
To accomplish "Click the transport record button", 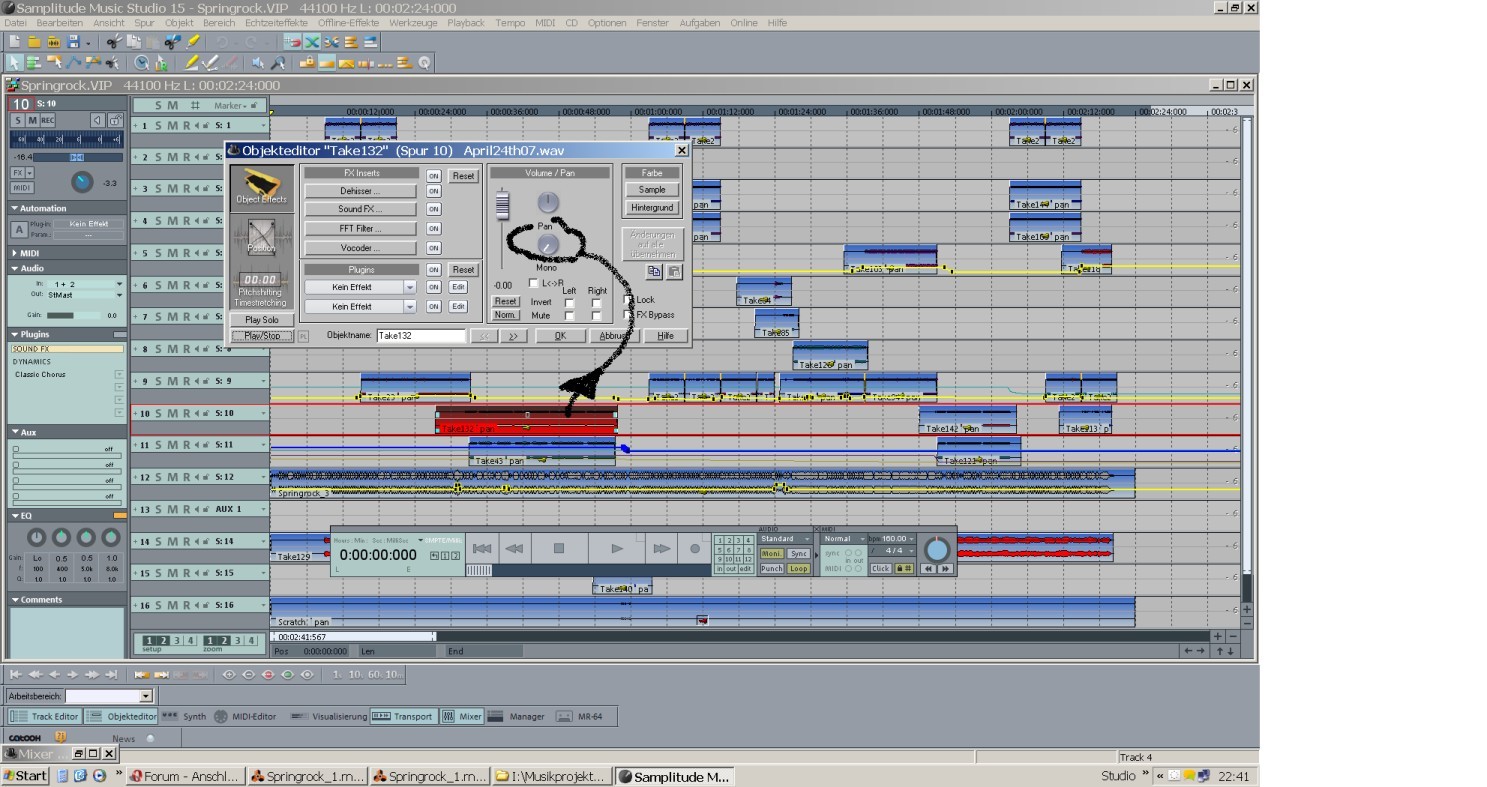I will 695,548.
